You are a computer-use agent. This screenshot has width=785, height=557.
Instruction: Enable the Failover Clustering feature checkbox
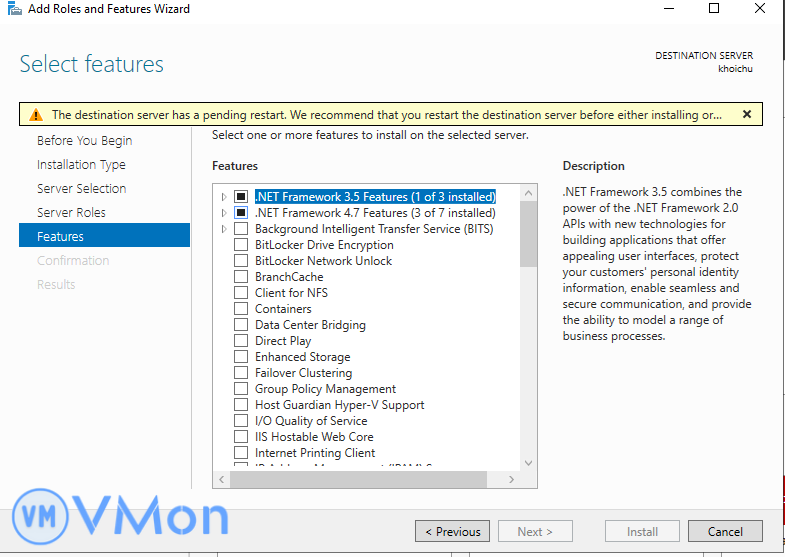click(x=241, y=373)
